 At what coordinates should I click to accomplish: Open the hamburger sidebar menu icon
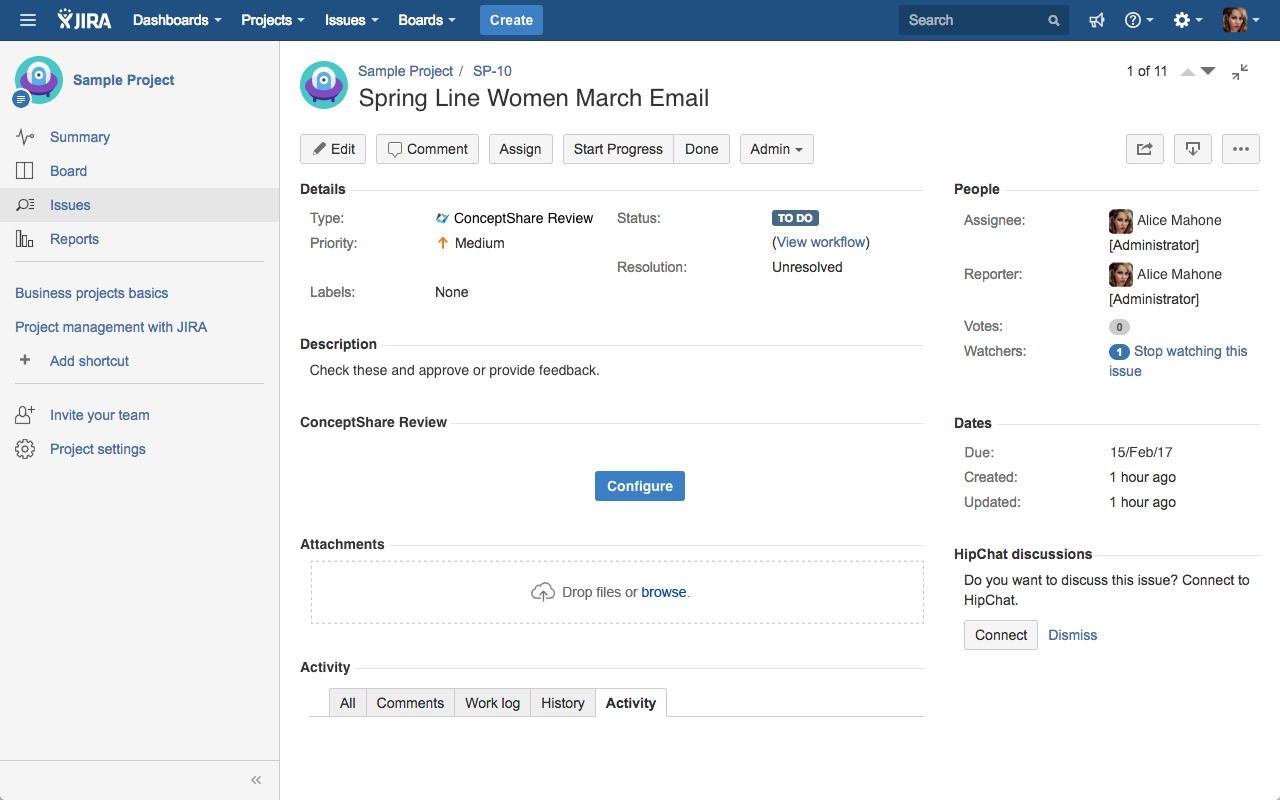[x=28, y=20]
